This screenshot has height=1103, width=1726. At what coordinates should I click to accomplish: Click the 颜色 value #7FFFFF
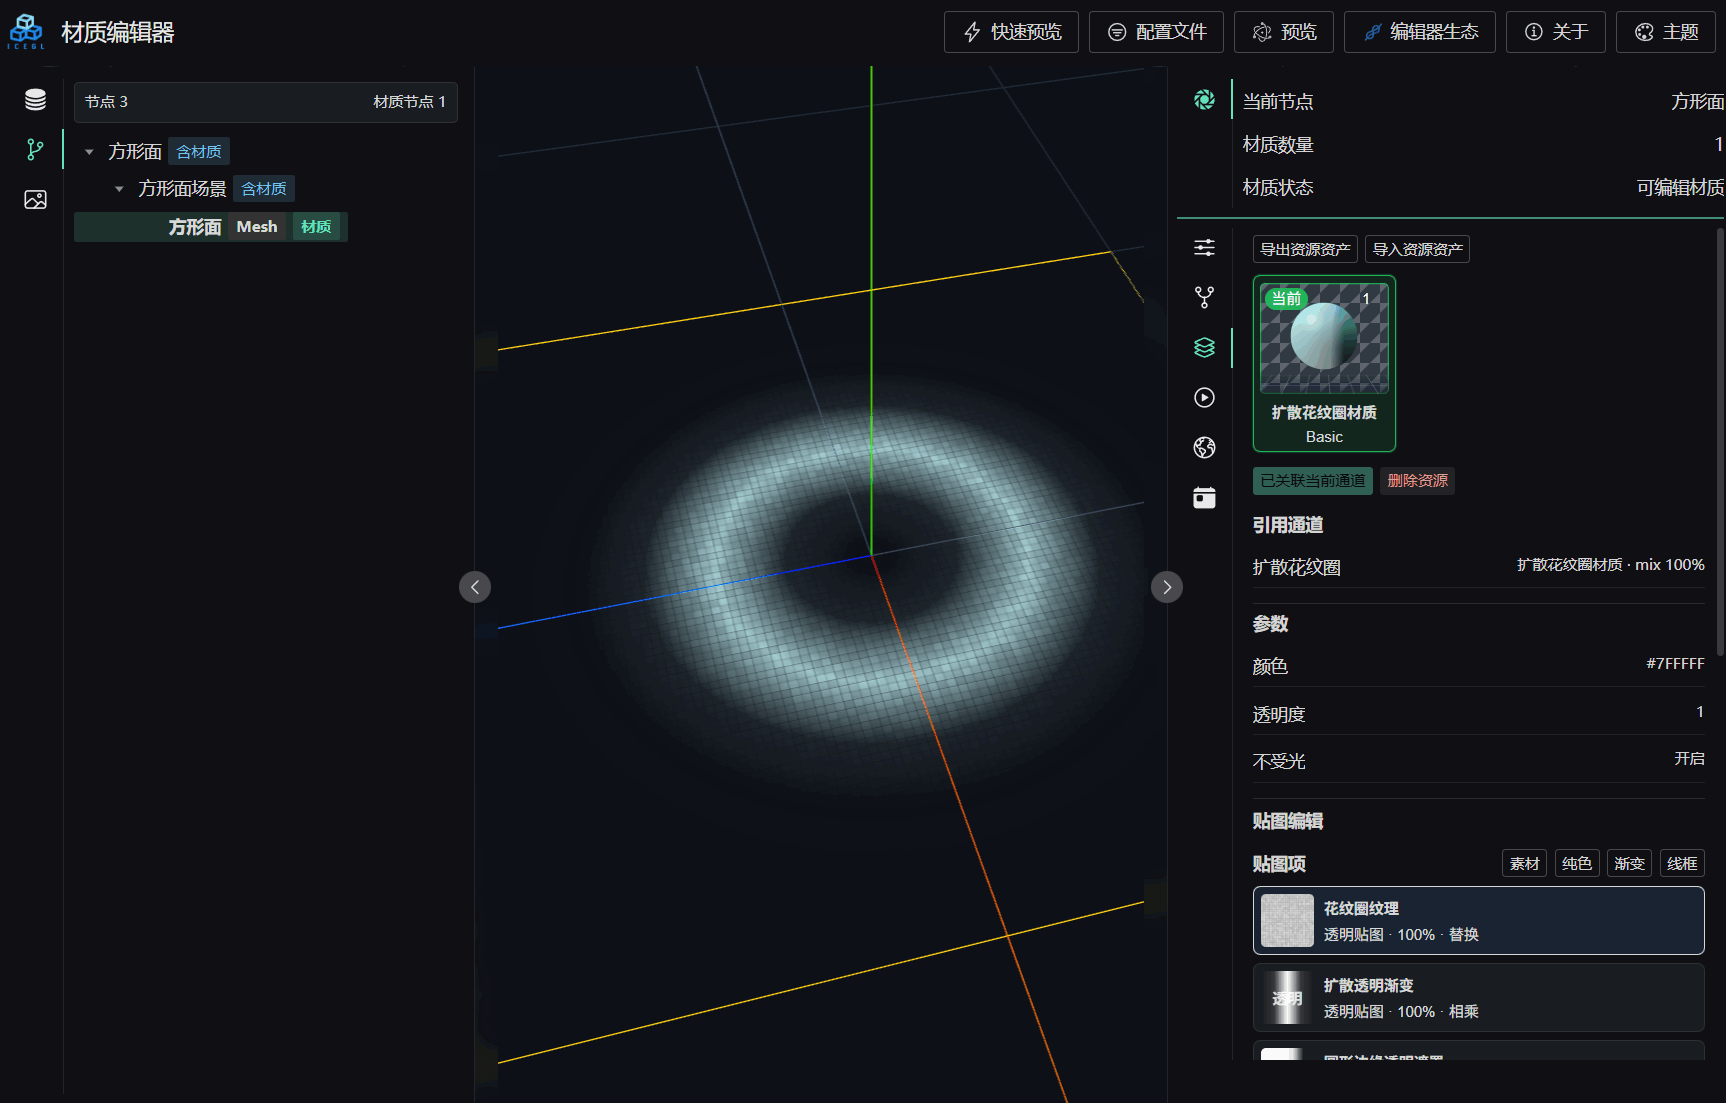1675,664
